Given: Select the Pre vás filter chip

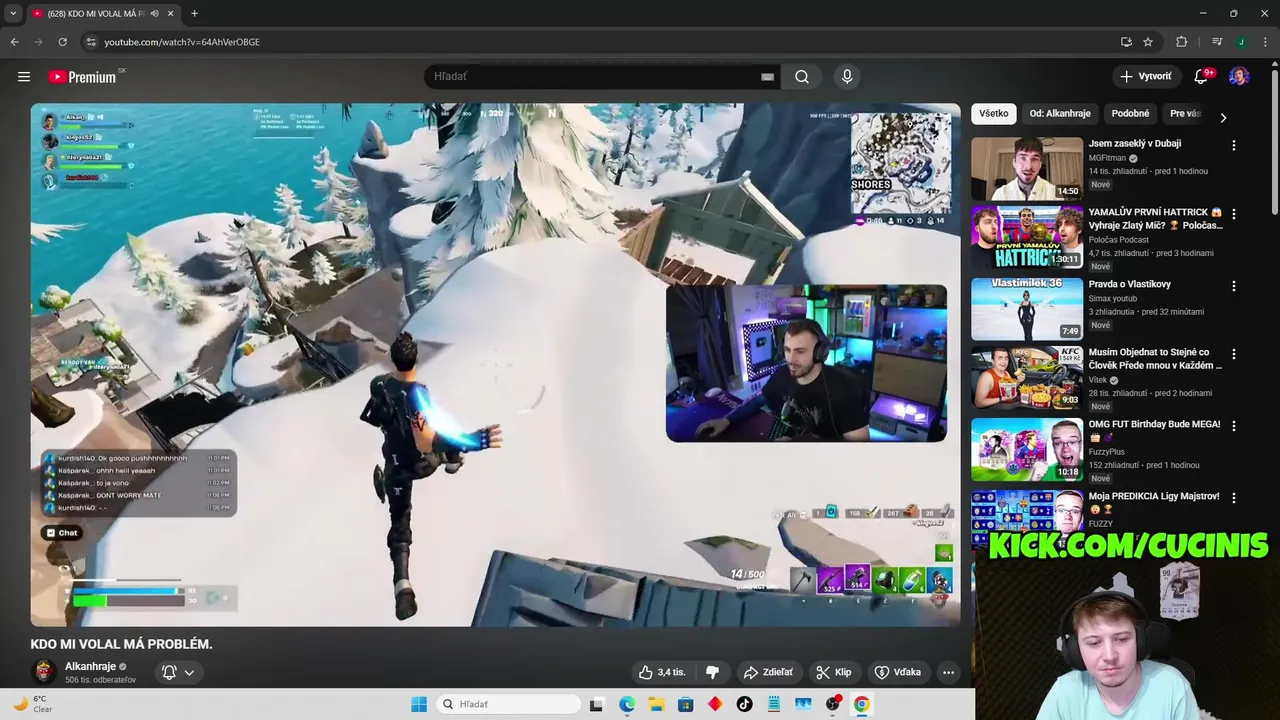Looking at the screenshot, I should click(1186, 114).
